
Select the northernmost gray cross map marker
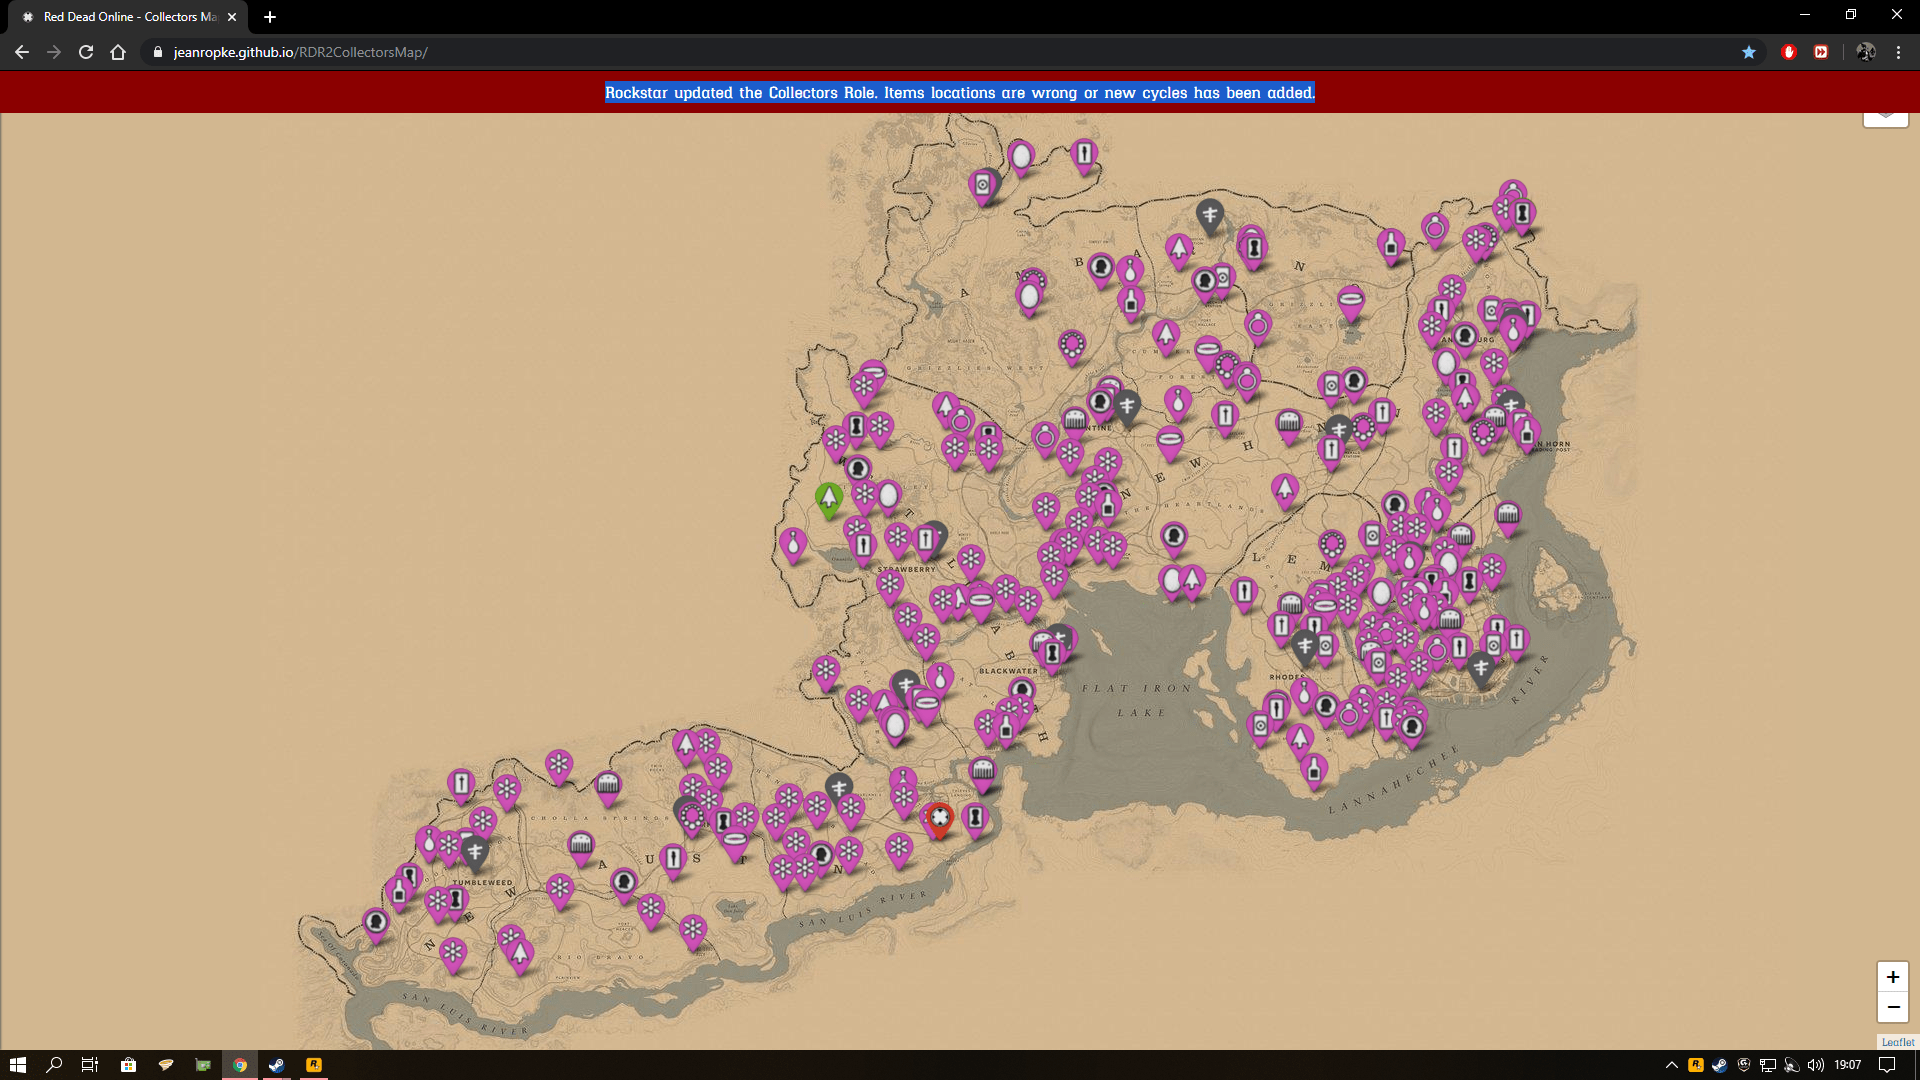coord(1210,214)
